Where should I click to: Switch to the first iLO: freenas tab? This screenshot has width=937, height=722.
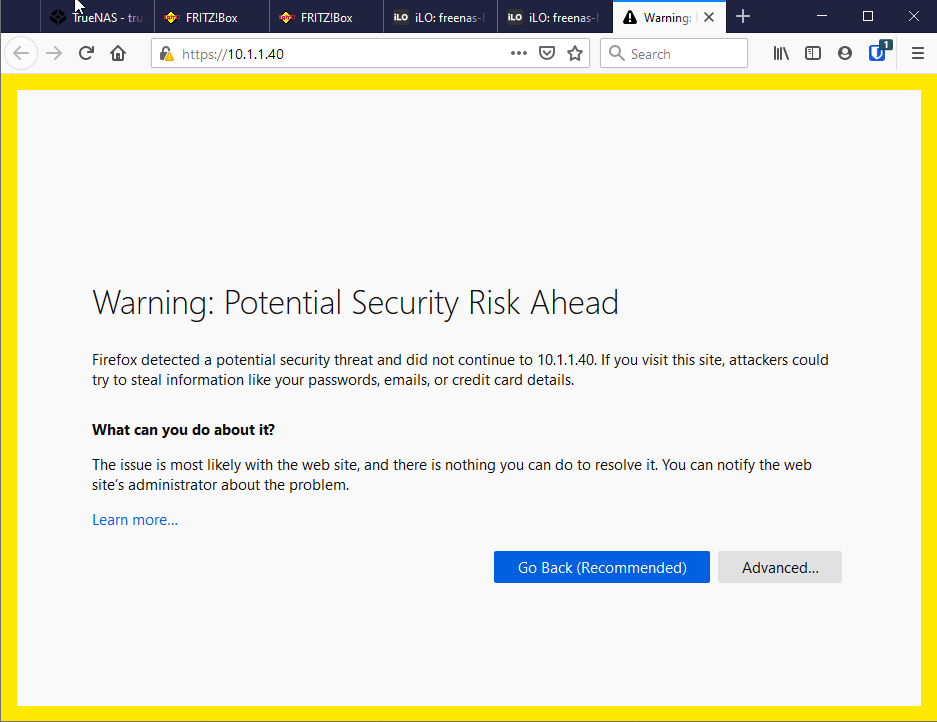click(x=440, y=17)
